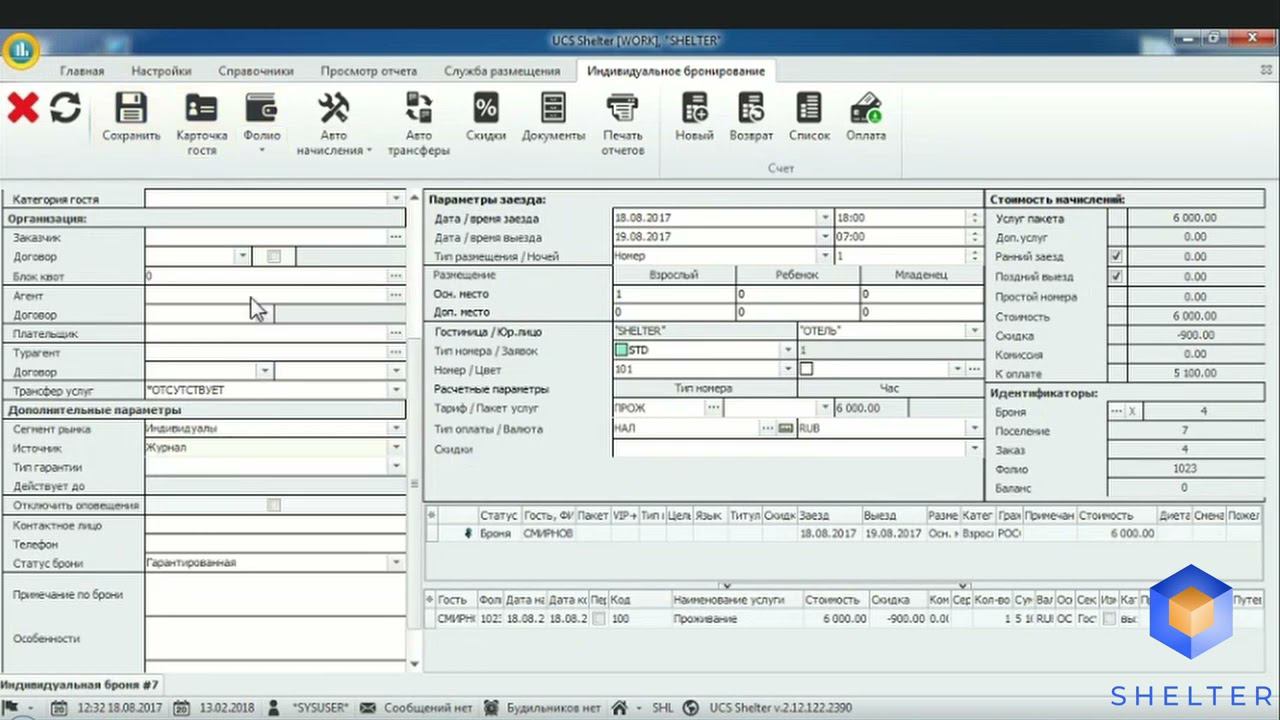
Task: Click ellipsis button next to Агент
Action: (396, 295)
